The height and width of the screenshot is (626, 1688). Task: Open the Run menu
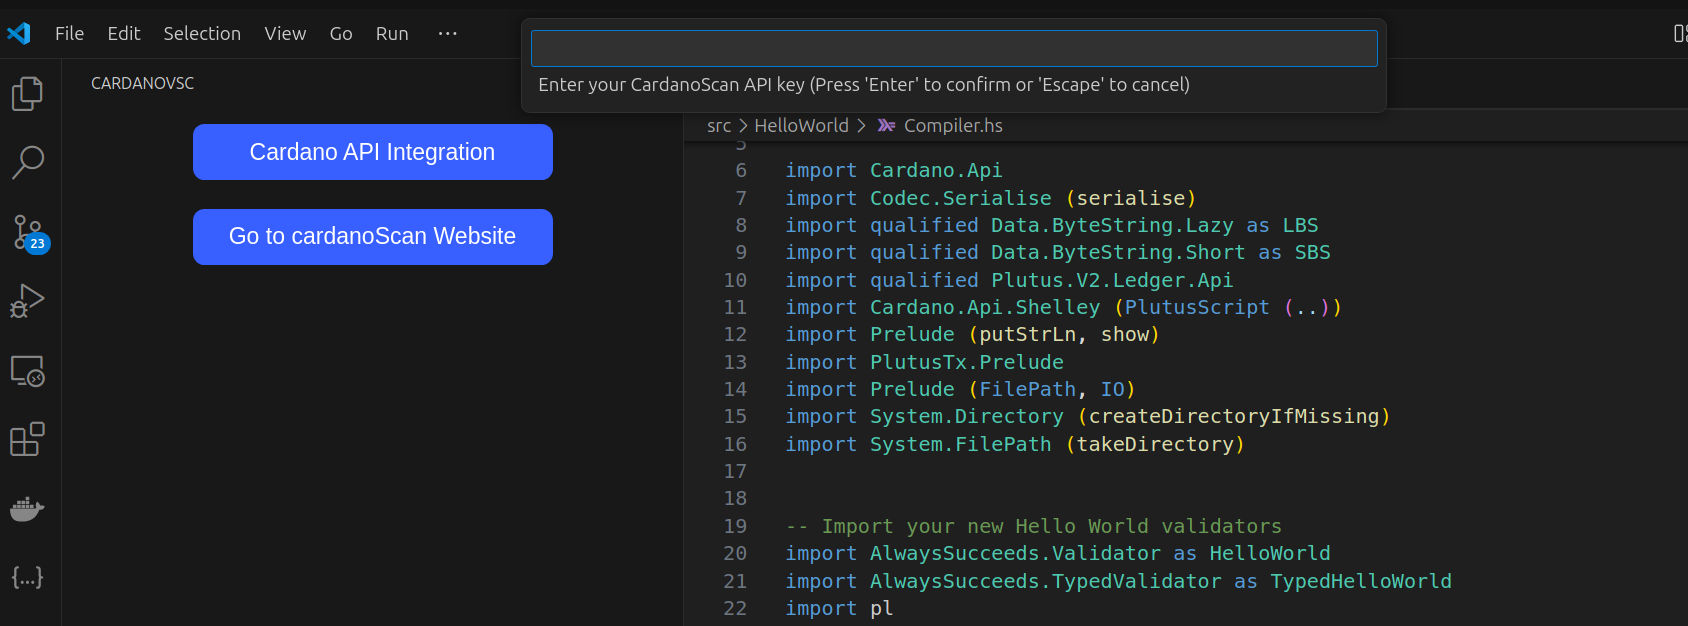(x=392, y=33)
